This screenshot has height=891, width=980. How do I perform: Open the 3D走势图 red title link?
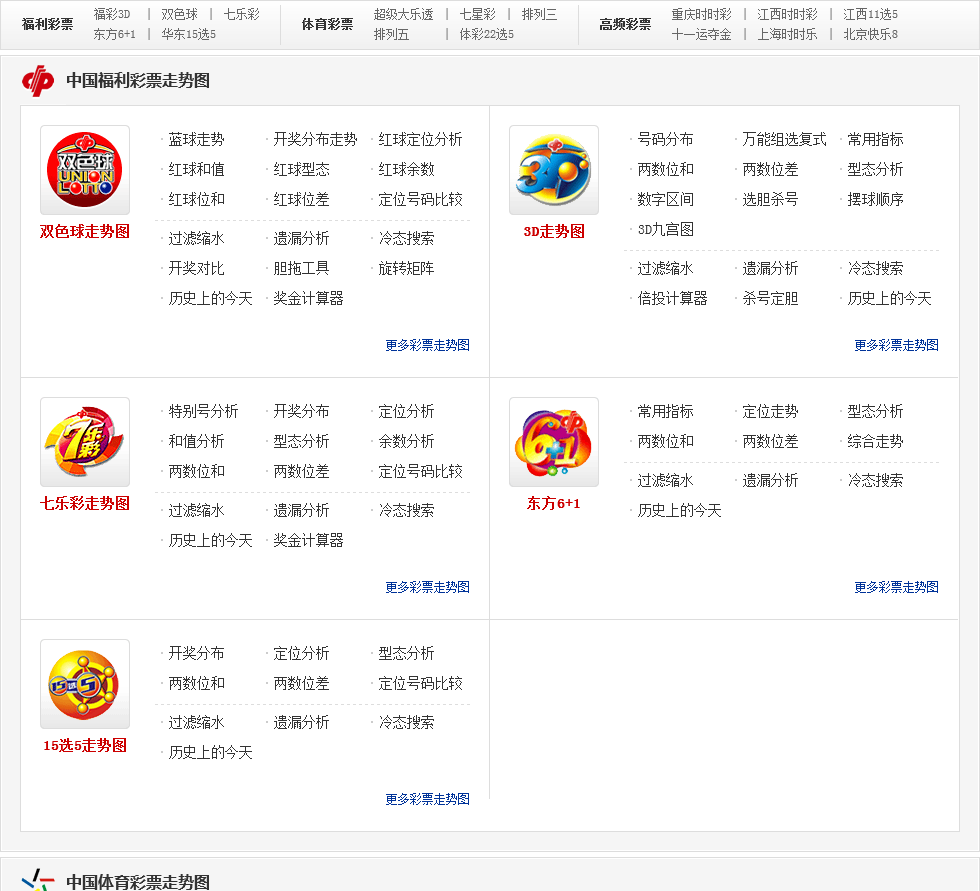tap(554, 231)
